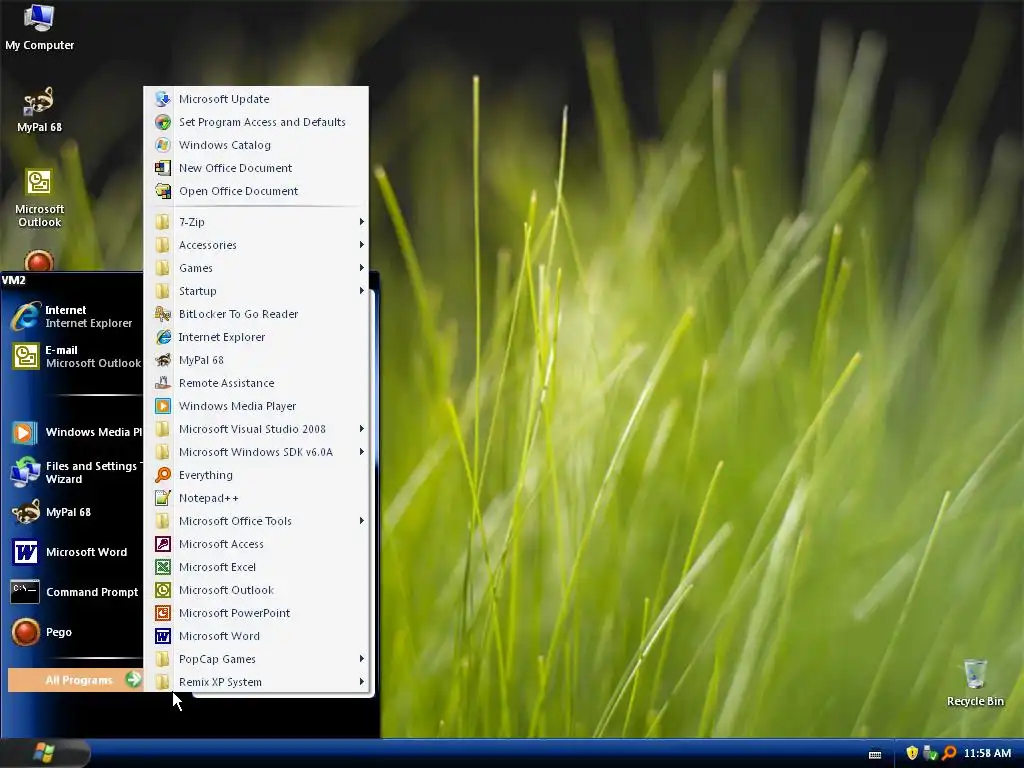
Task: Expand the PopCap Games submenu arrow
Action: (x=361, y=659)
